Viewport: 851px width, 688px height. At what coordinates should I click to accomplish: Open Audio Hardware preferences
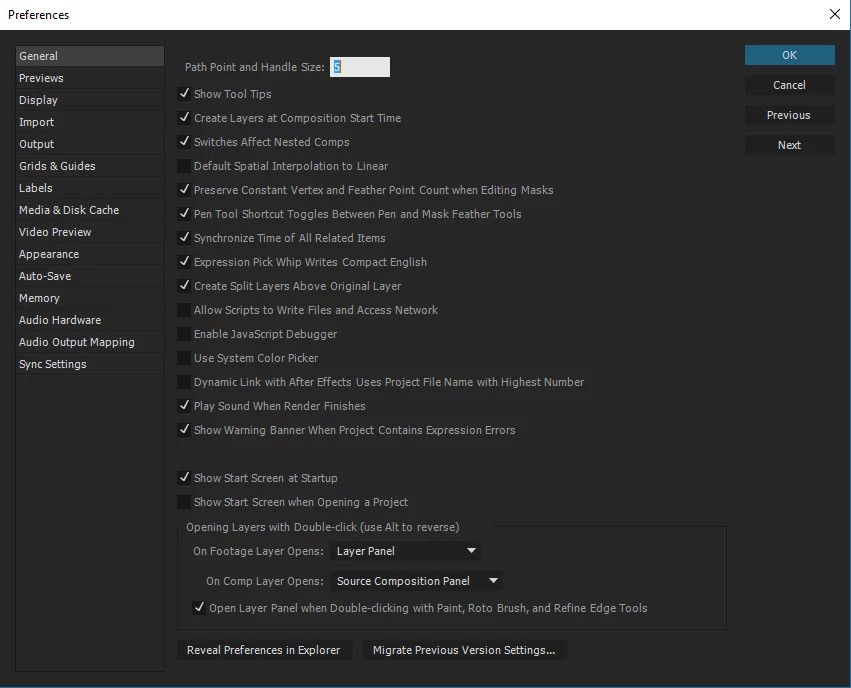pos(90,320)
